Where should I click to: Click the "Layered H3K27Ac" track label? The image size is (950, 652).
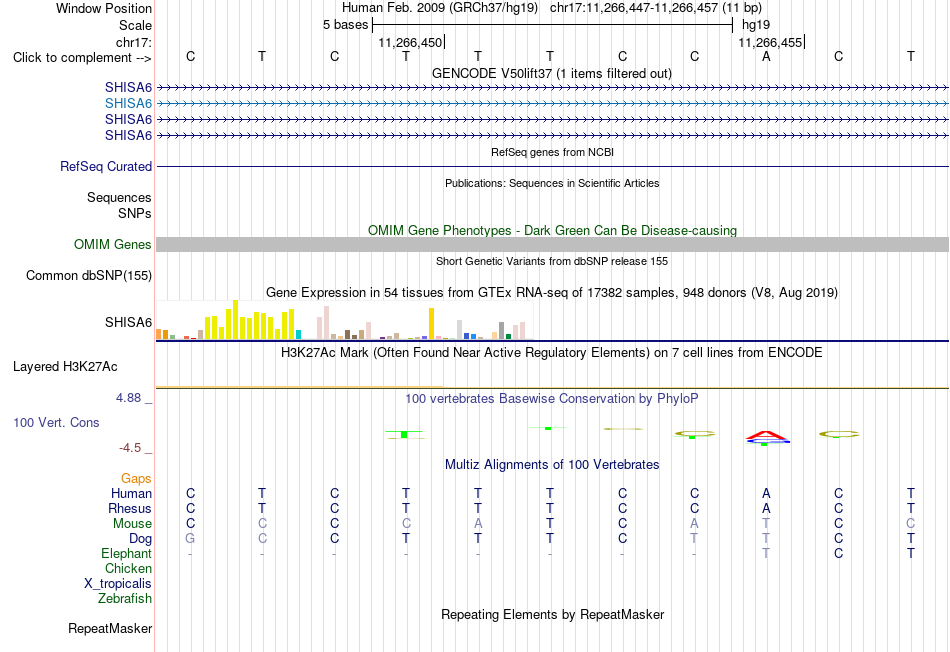[65, 367]
